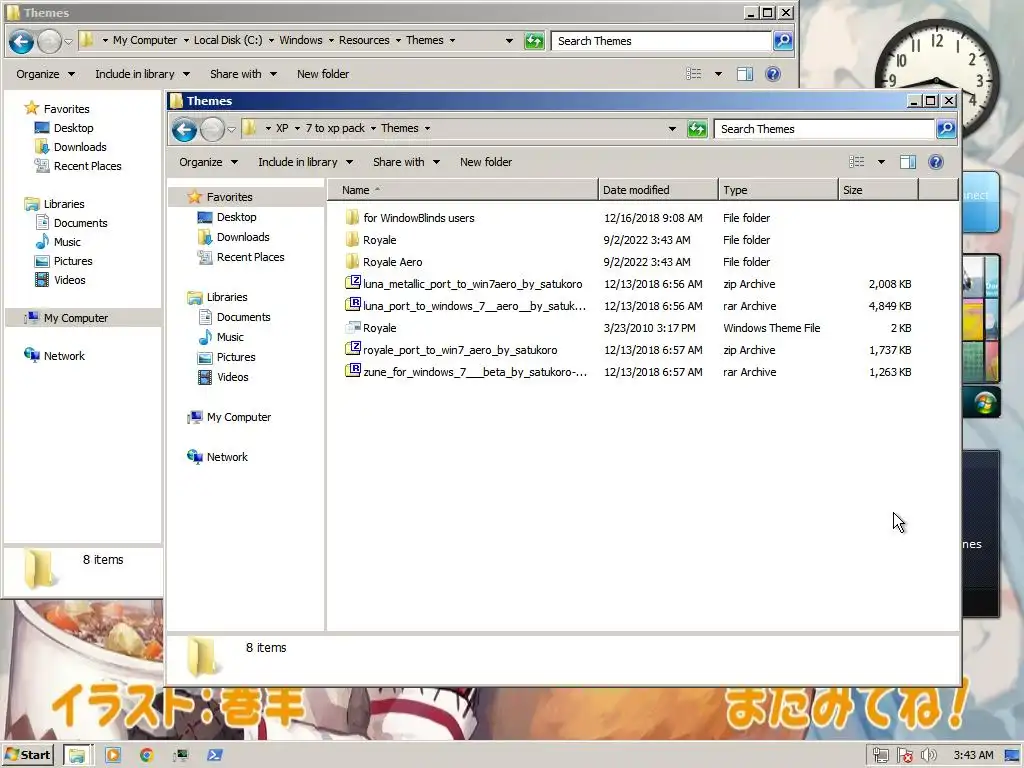This screenshot has height=768, width=1024.
Task: Open view options dropdown in rear window
Action: [718, 74]
